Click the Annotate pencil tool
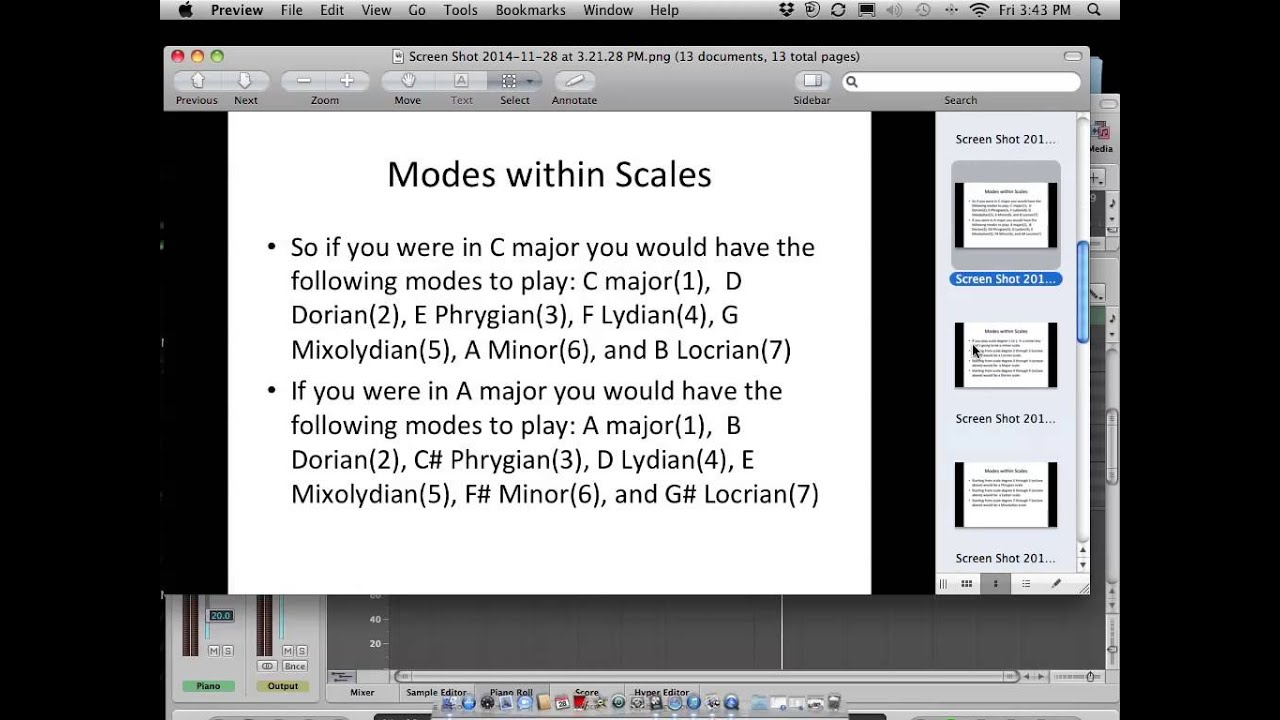 574,81
